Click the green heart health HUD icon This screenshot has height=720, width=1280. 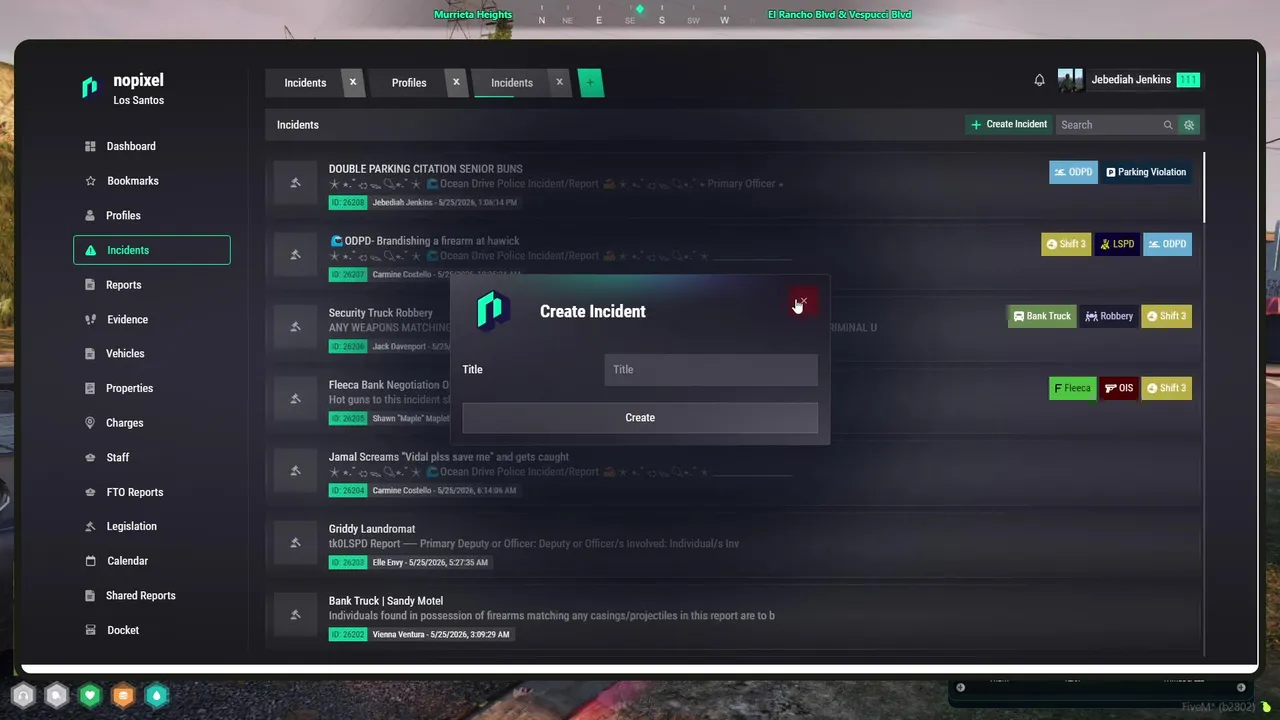90,695
